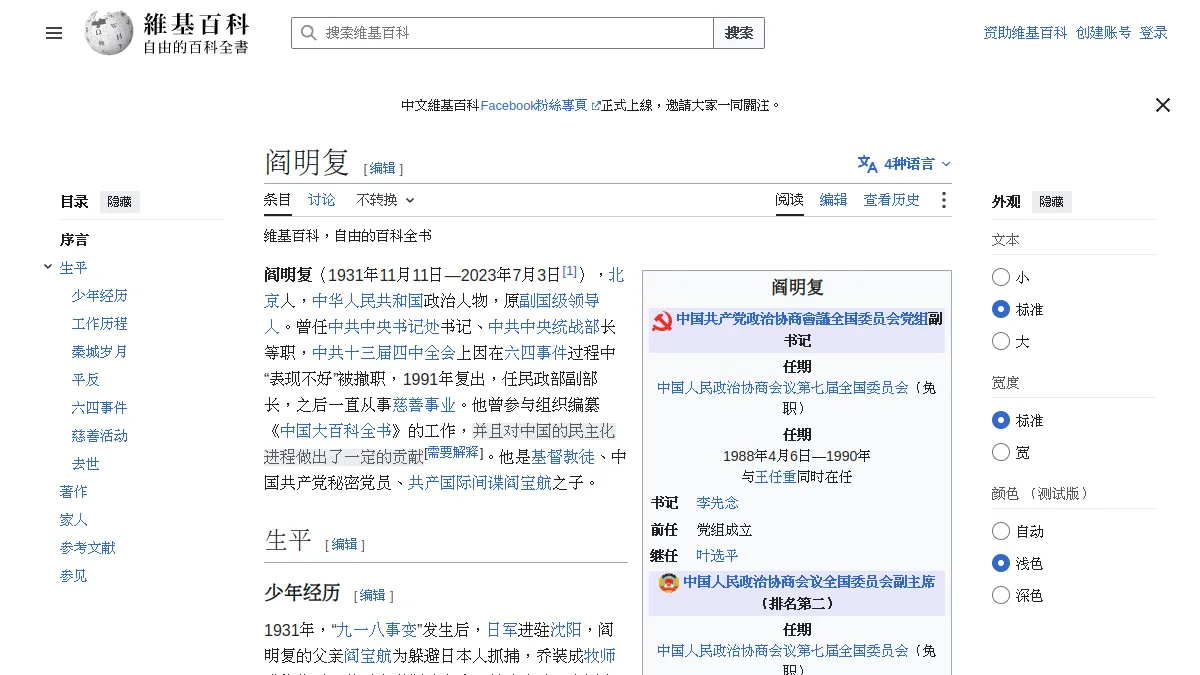Open the external Facebook link icon
This screenshot has width=1200, height=675.
pos(596,105)
